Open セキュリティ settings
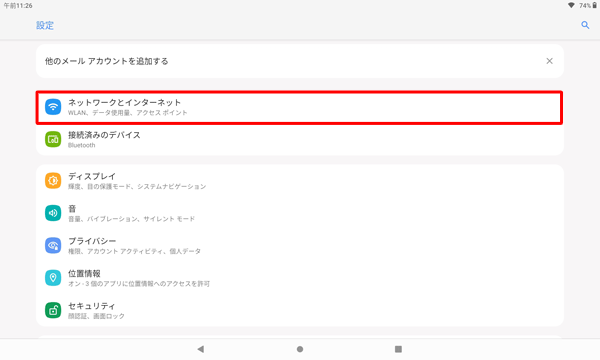Image resolution: width=600 pixels, height=360 pixels. pos(299,310)
